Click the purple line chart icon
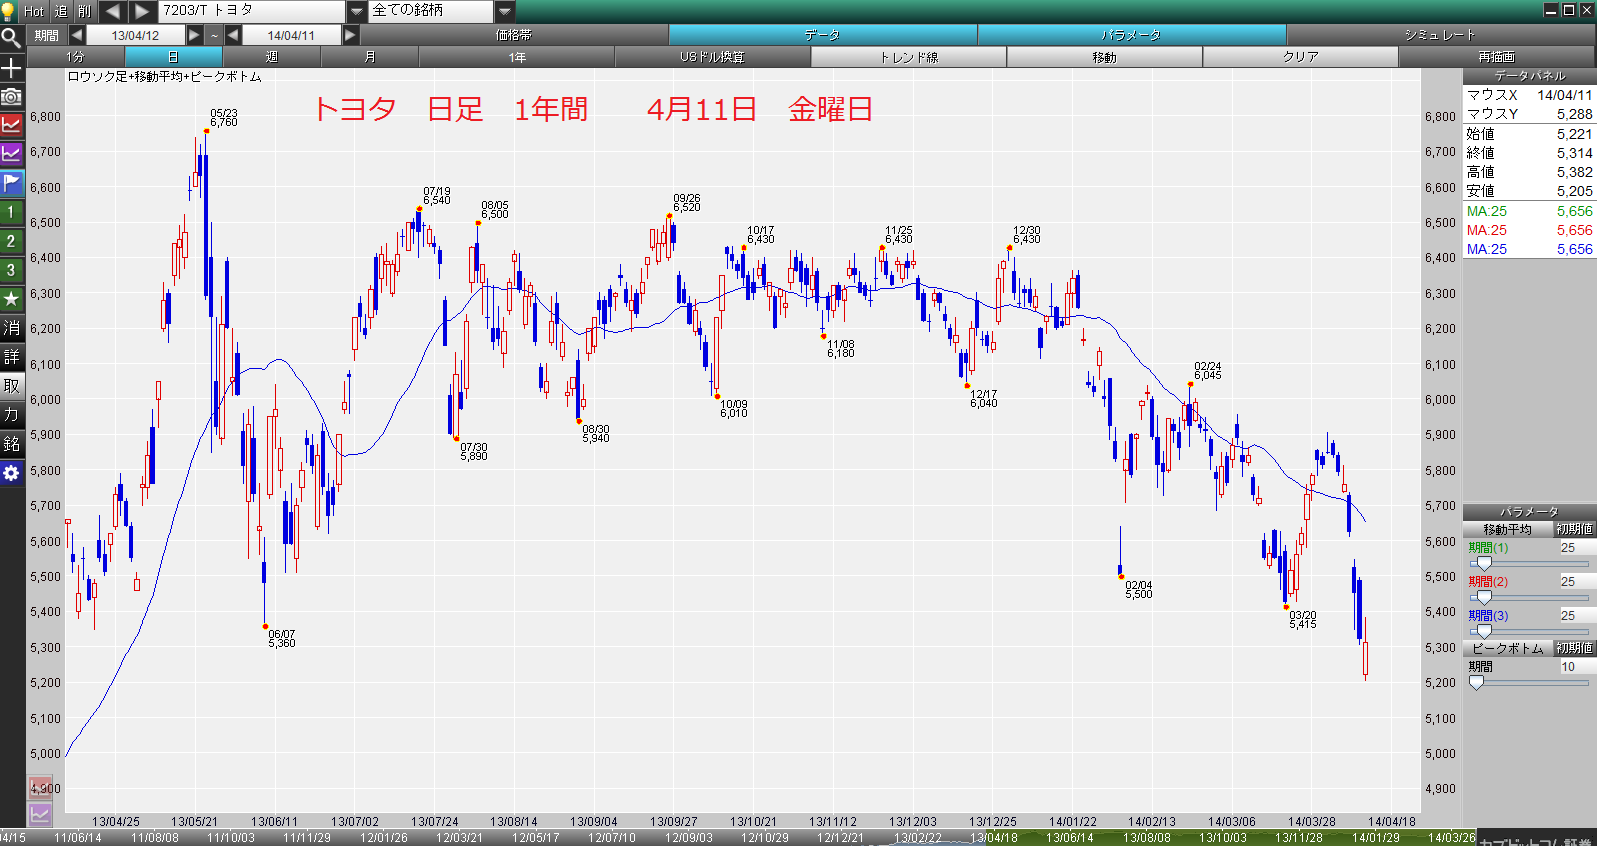Image resolution: width=1597 pixels, height=846 pixels. tap(11, 154)
